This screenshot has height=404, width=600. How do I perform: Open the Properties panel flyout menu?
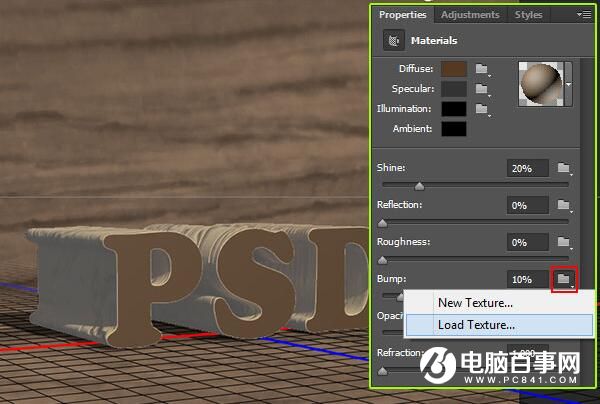point(584,15)
